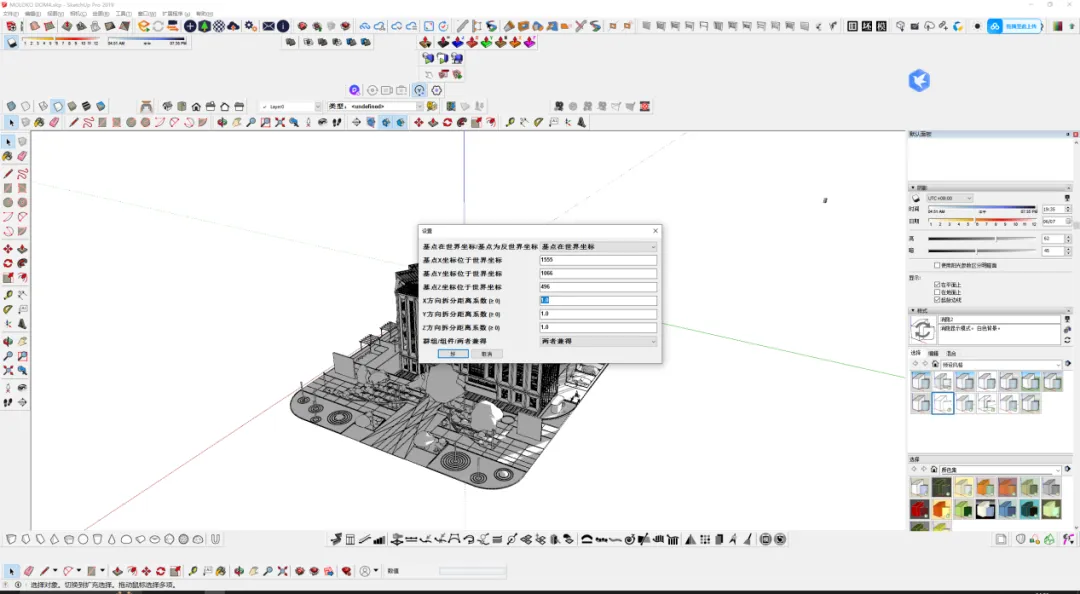This screenshot has width=1080, height=594.
Task: Click the 取消 cancel button in dialog
Action: point(487,354)
